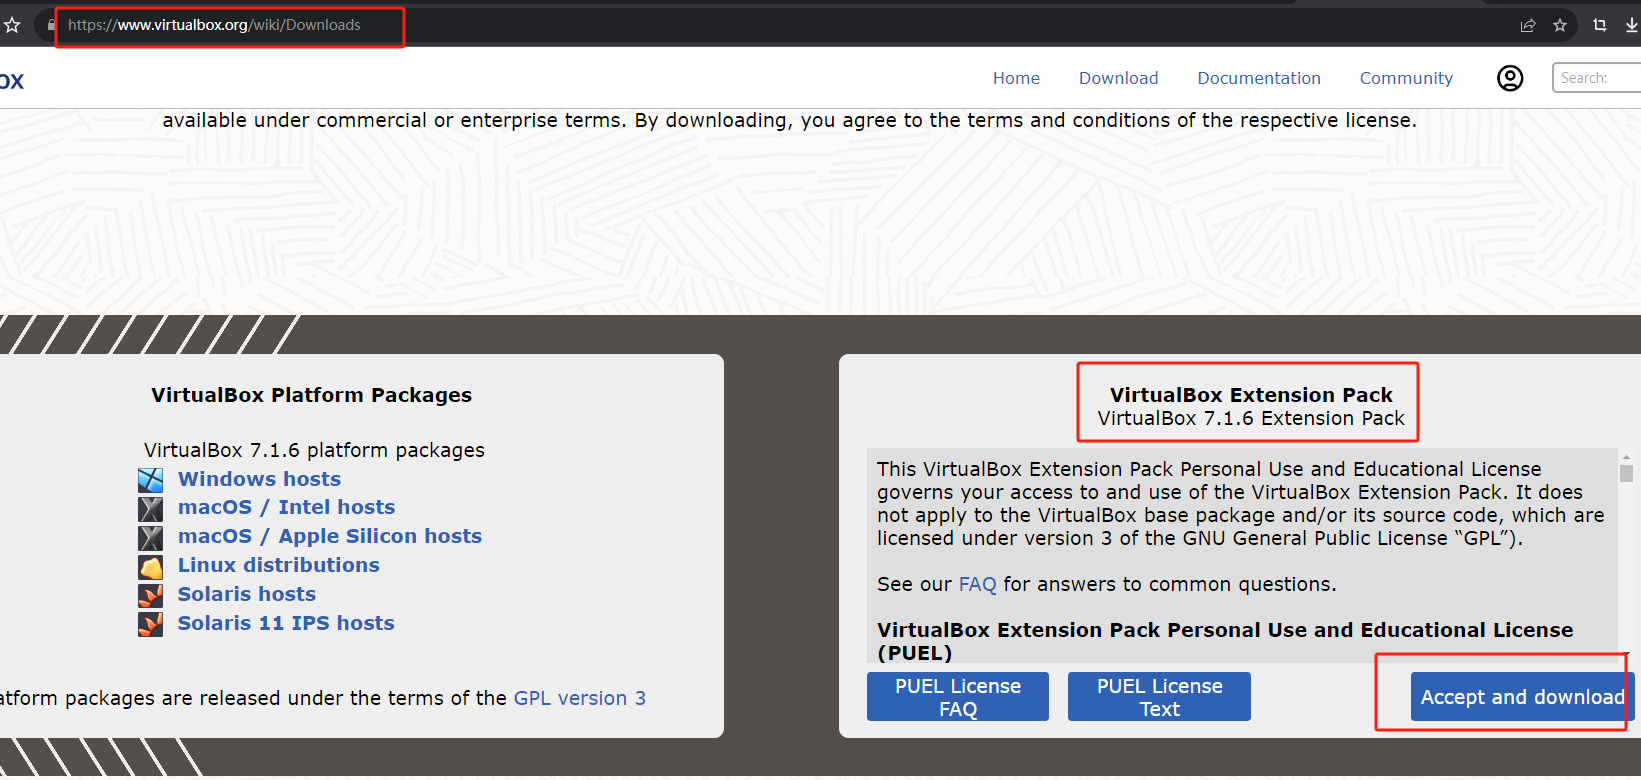Bookmark this page with the right star icon

(x=1560, y=25)
